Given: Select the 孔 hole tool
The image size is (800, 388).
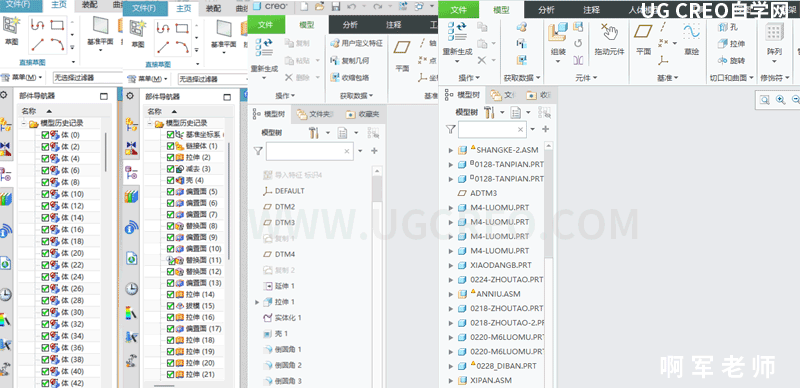Looking at the screenshot, I should tap(728, 28).
